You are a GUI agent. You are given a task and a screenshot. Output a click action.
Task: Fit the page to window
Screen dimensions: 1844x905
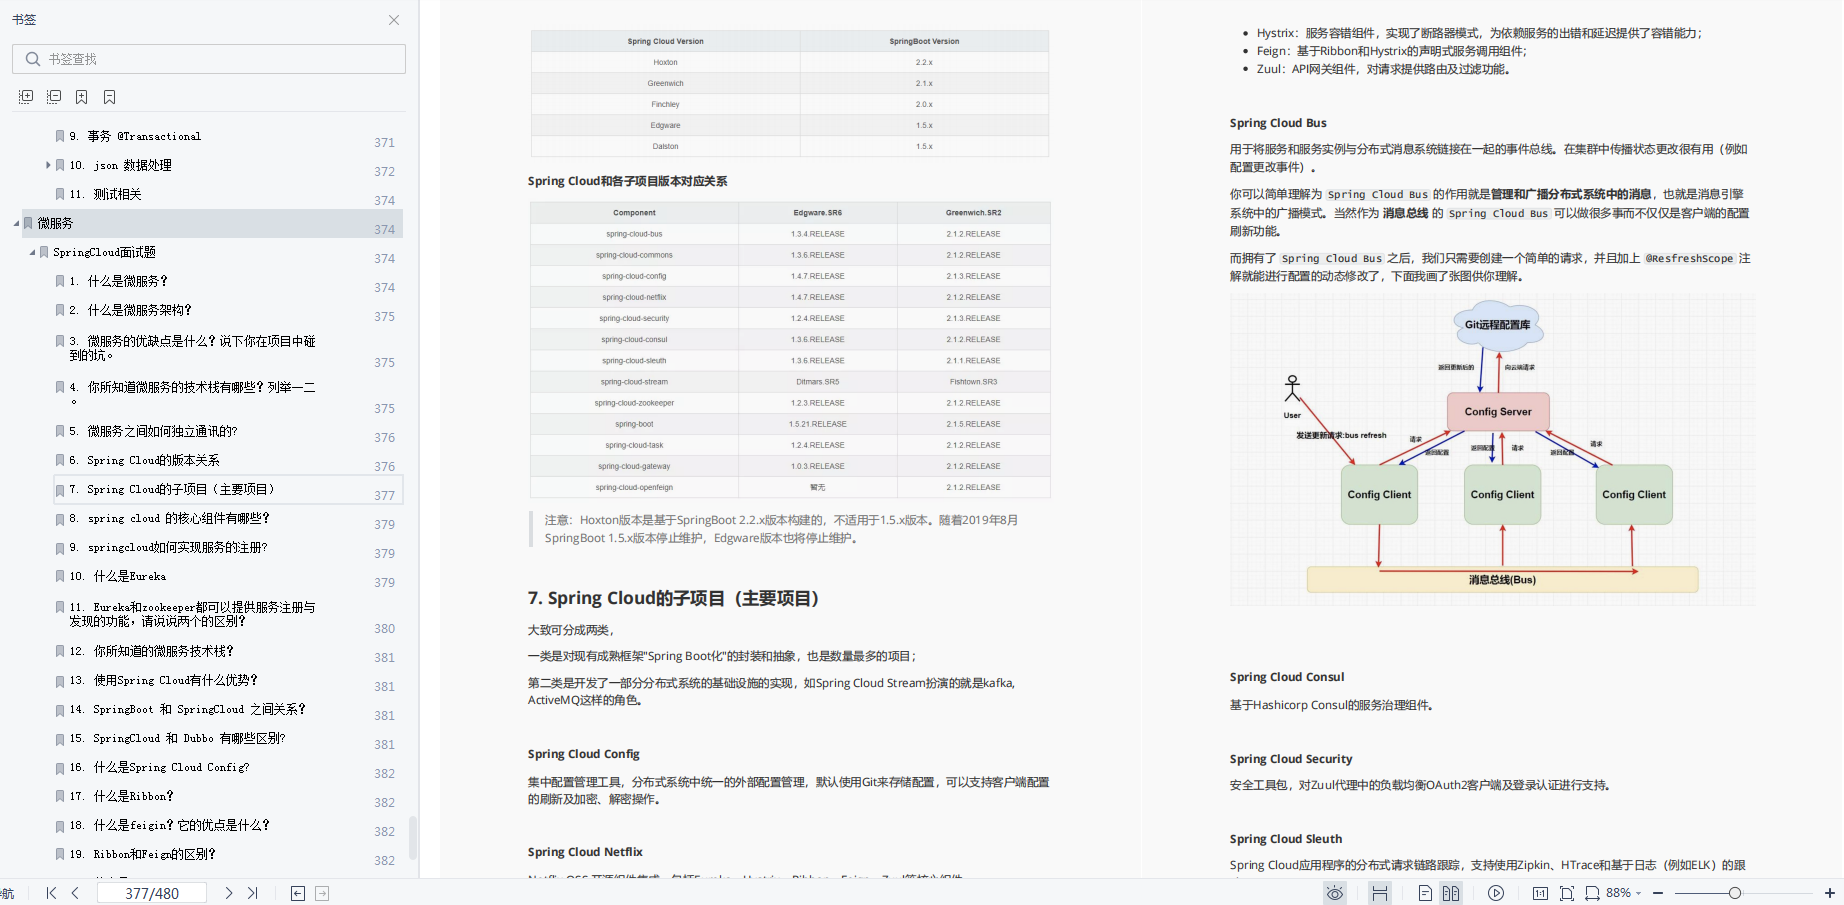click(1567, 893)
